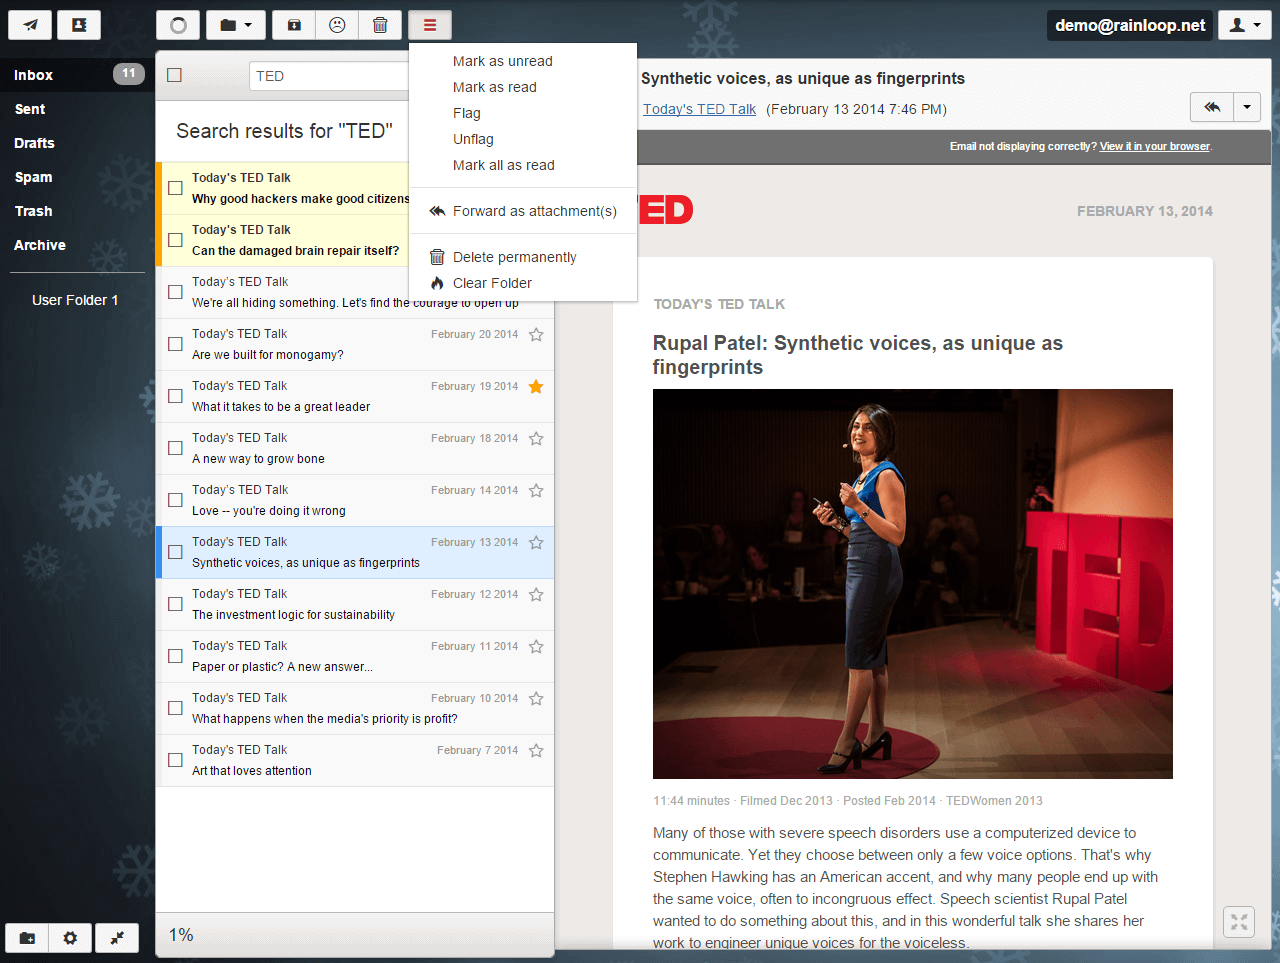The width and height of the screenshot is (1280, 963).
Task: Open the account user dropdown menu
Action: 1245,25
